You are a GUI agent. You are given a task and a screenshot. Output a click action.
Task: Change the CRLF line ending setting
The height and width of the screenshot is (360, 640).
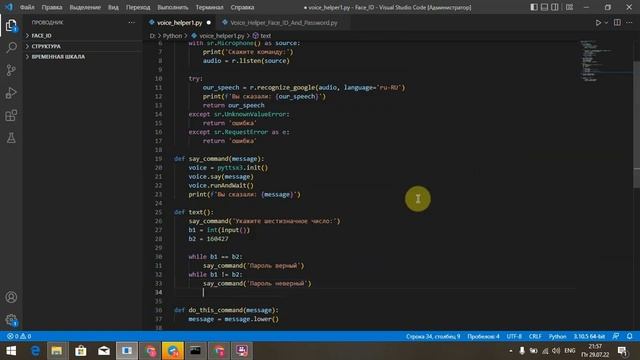tap(535, 336)
